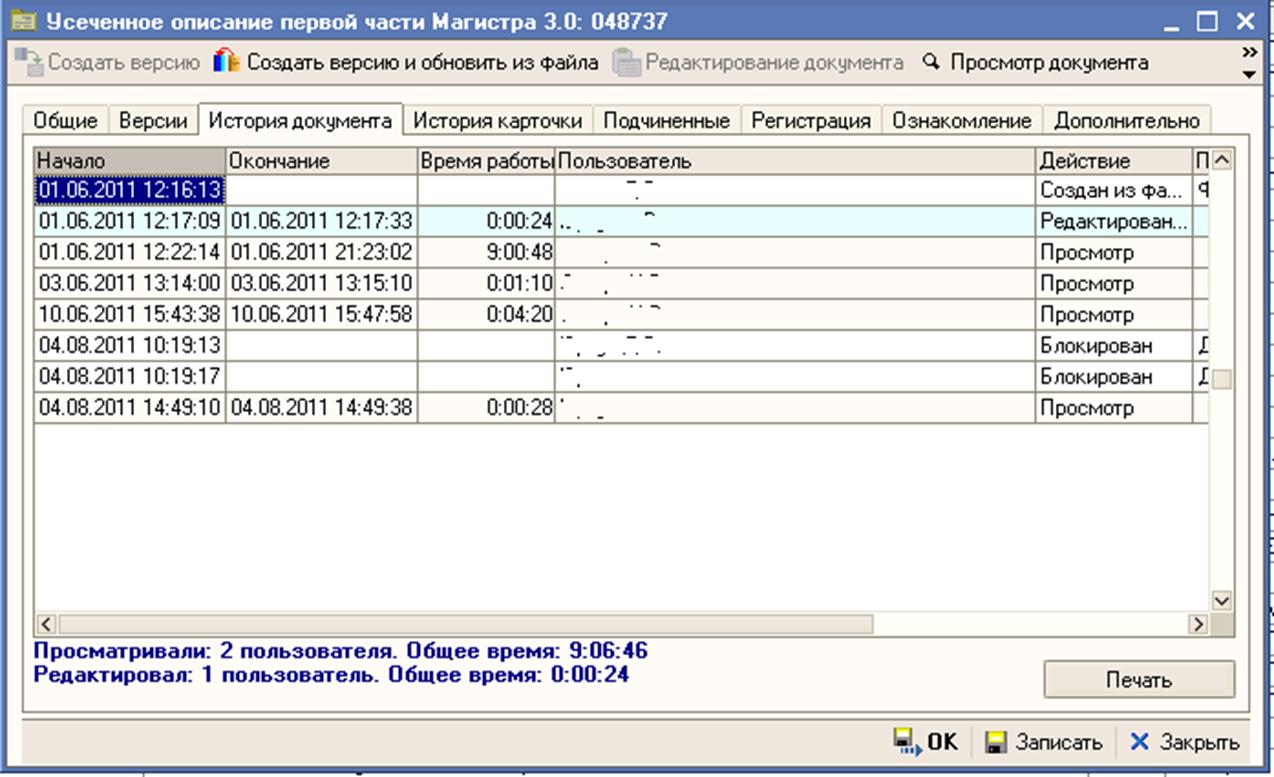This screenshot has width=1274, height=777.
Task: Click Блокирован in the 10:19:13 row
Action: tap(1113, 346)
